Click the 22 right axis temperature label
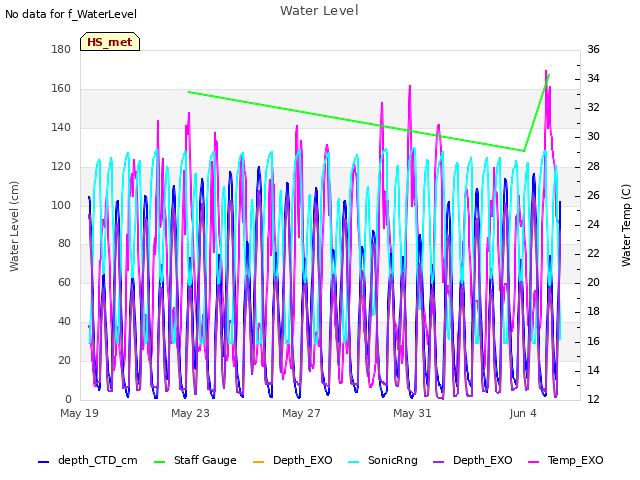This screenshot has height=480, width=640. (593, 253)
